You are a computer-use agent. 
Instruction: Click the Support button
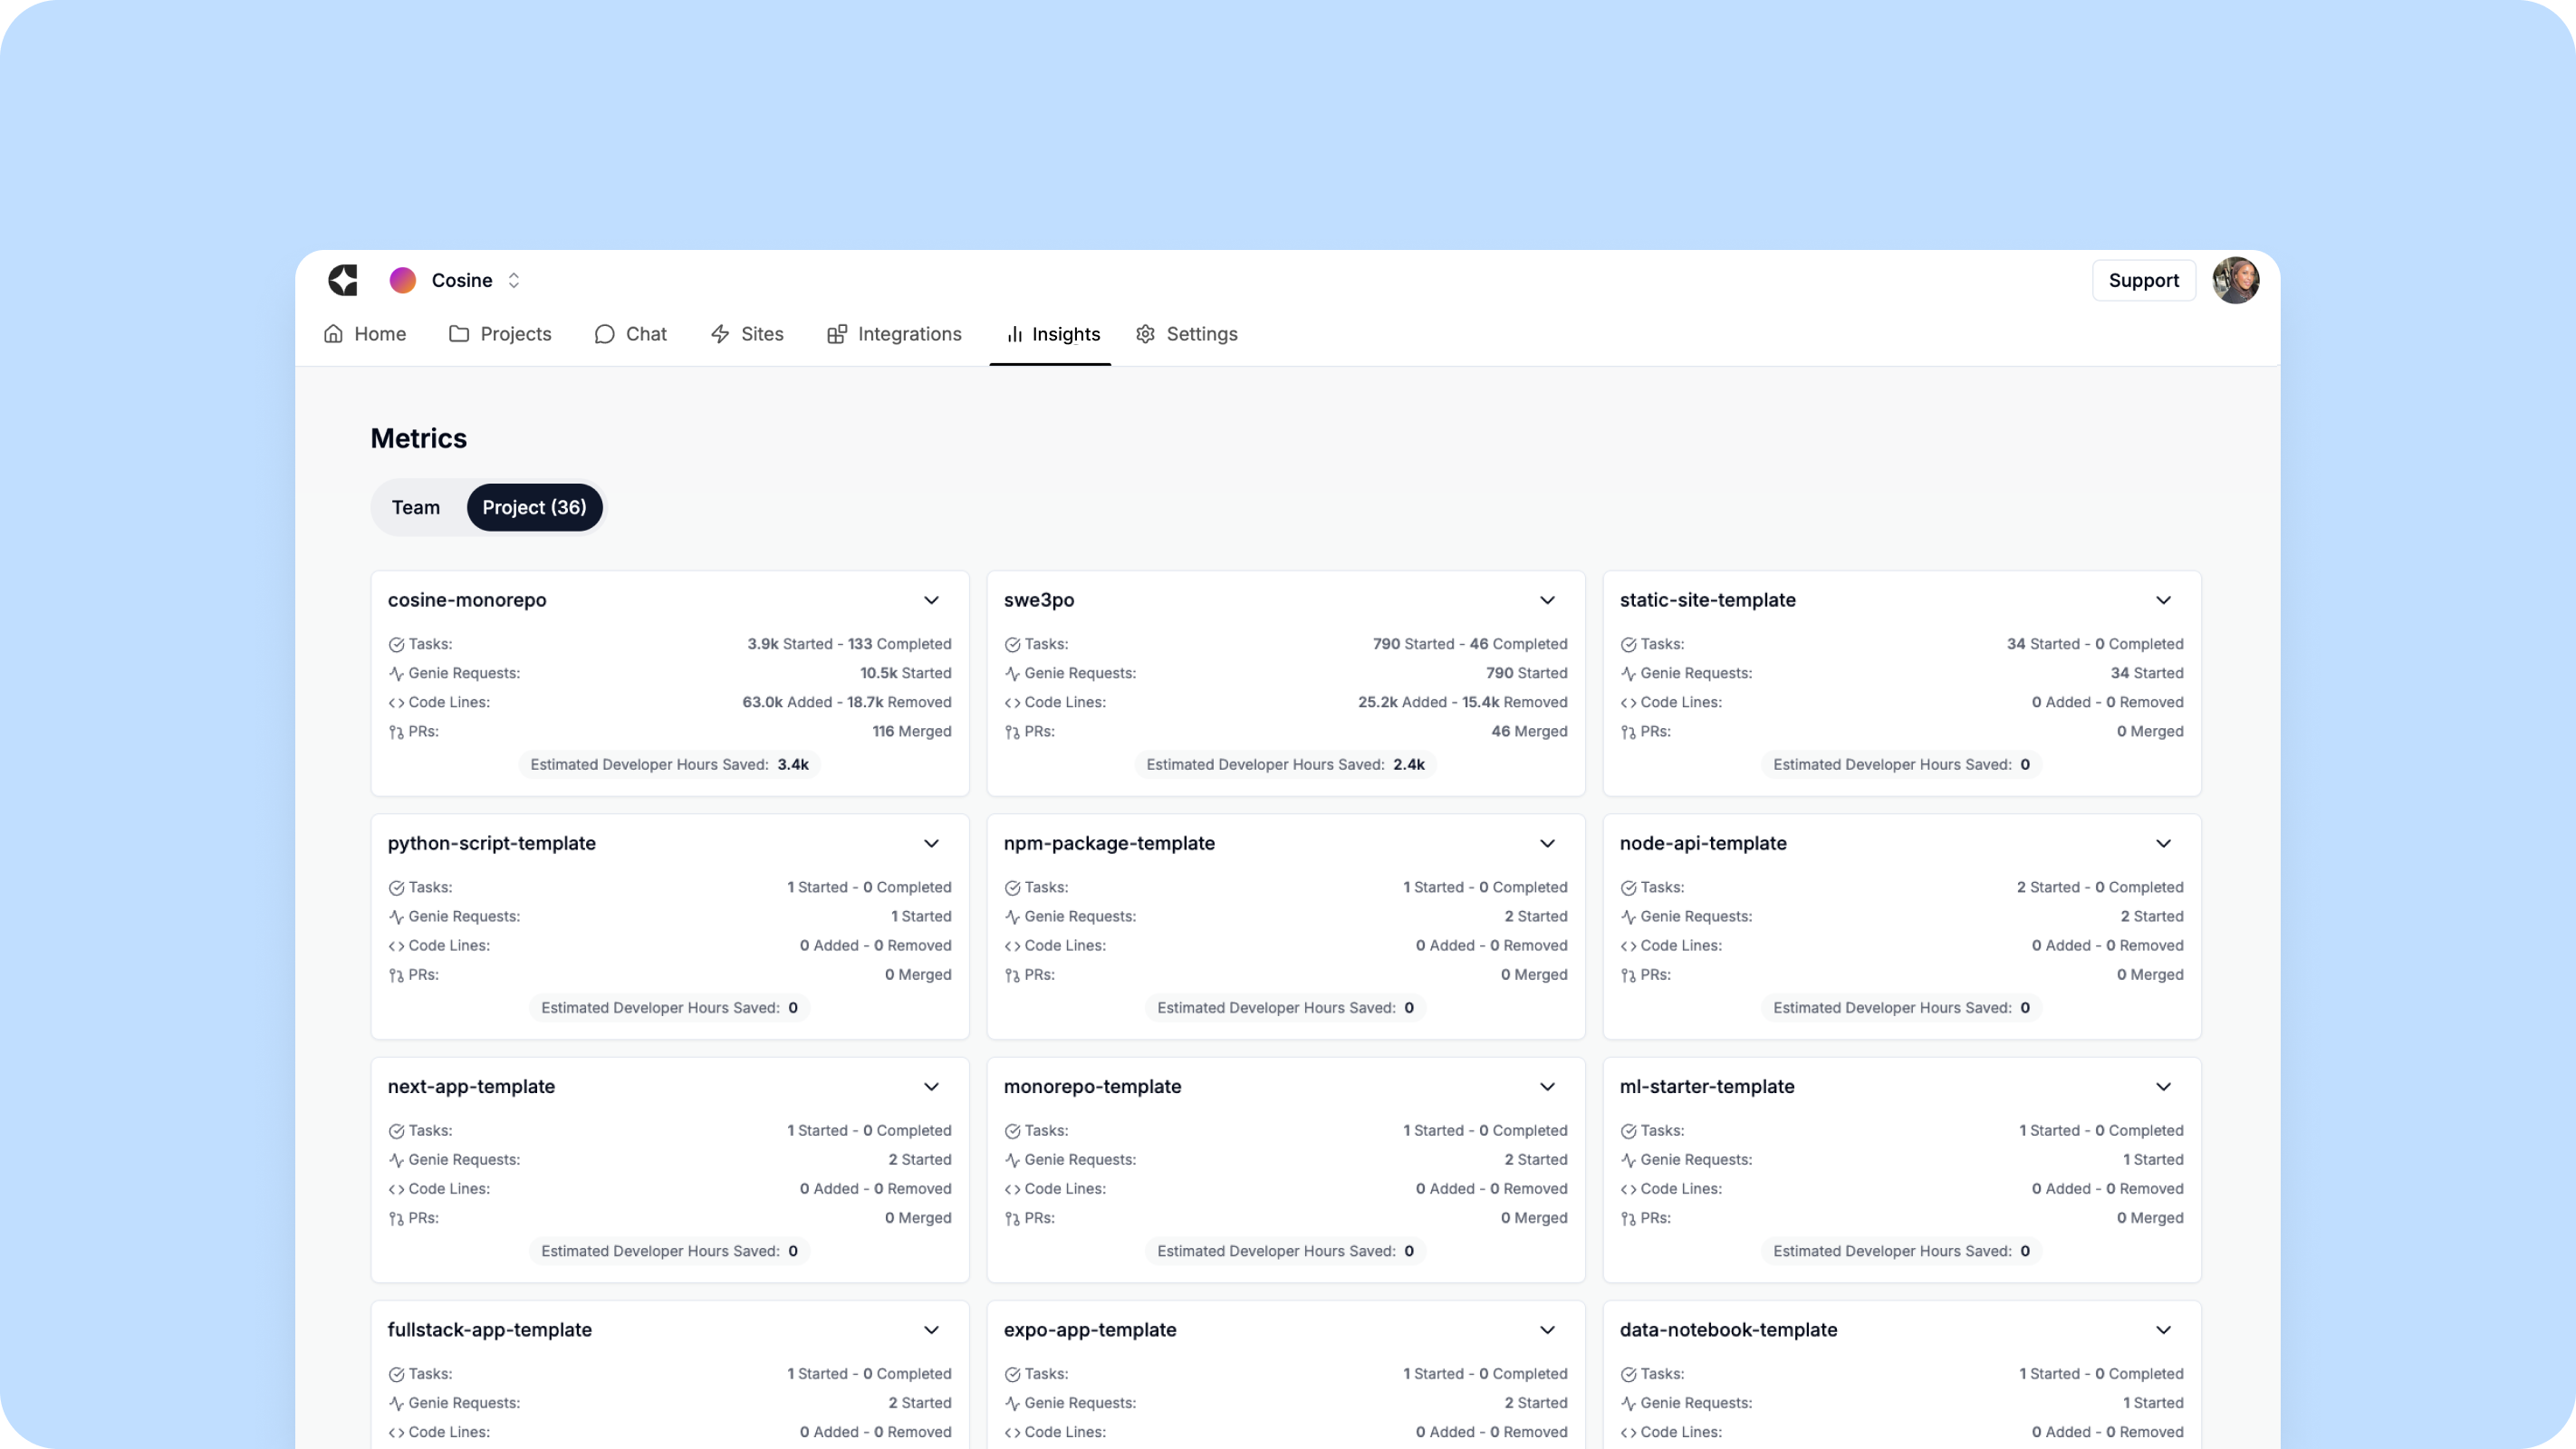[2143, 280]
